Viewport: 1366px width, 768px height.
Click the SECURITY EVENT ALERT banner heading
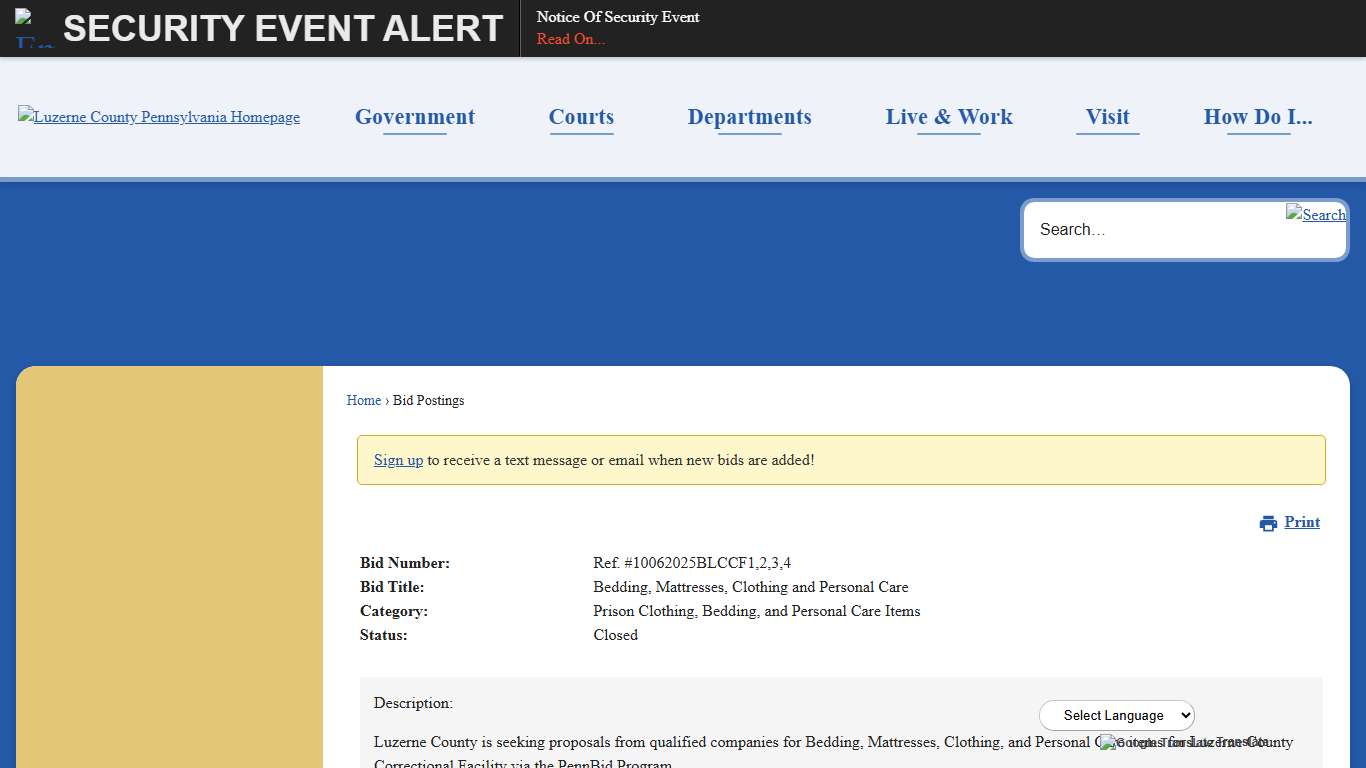[x=283, y=28]
